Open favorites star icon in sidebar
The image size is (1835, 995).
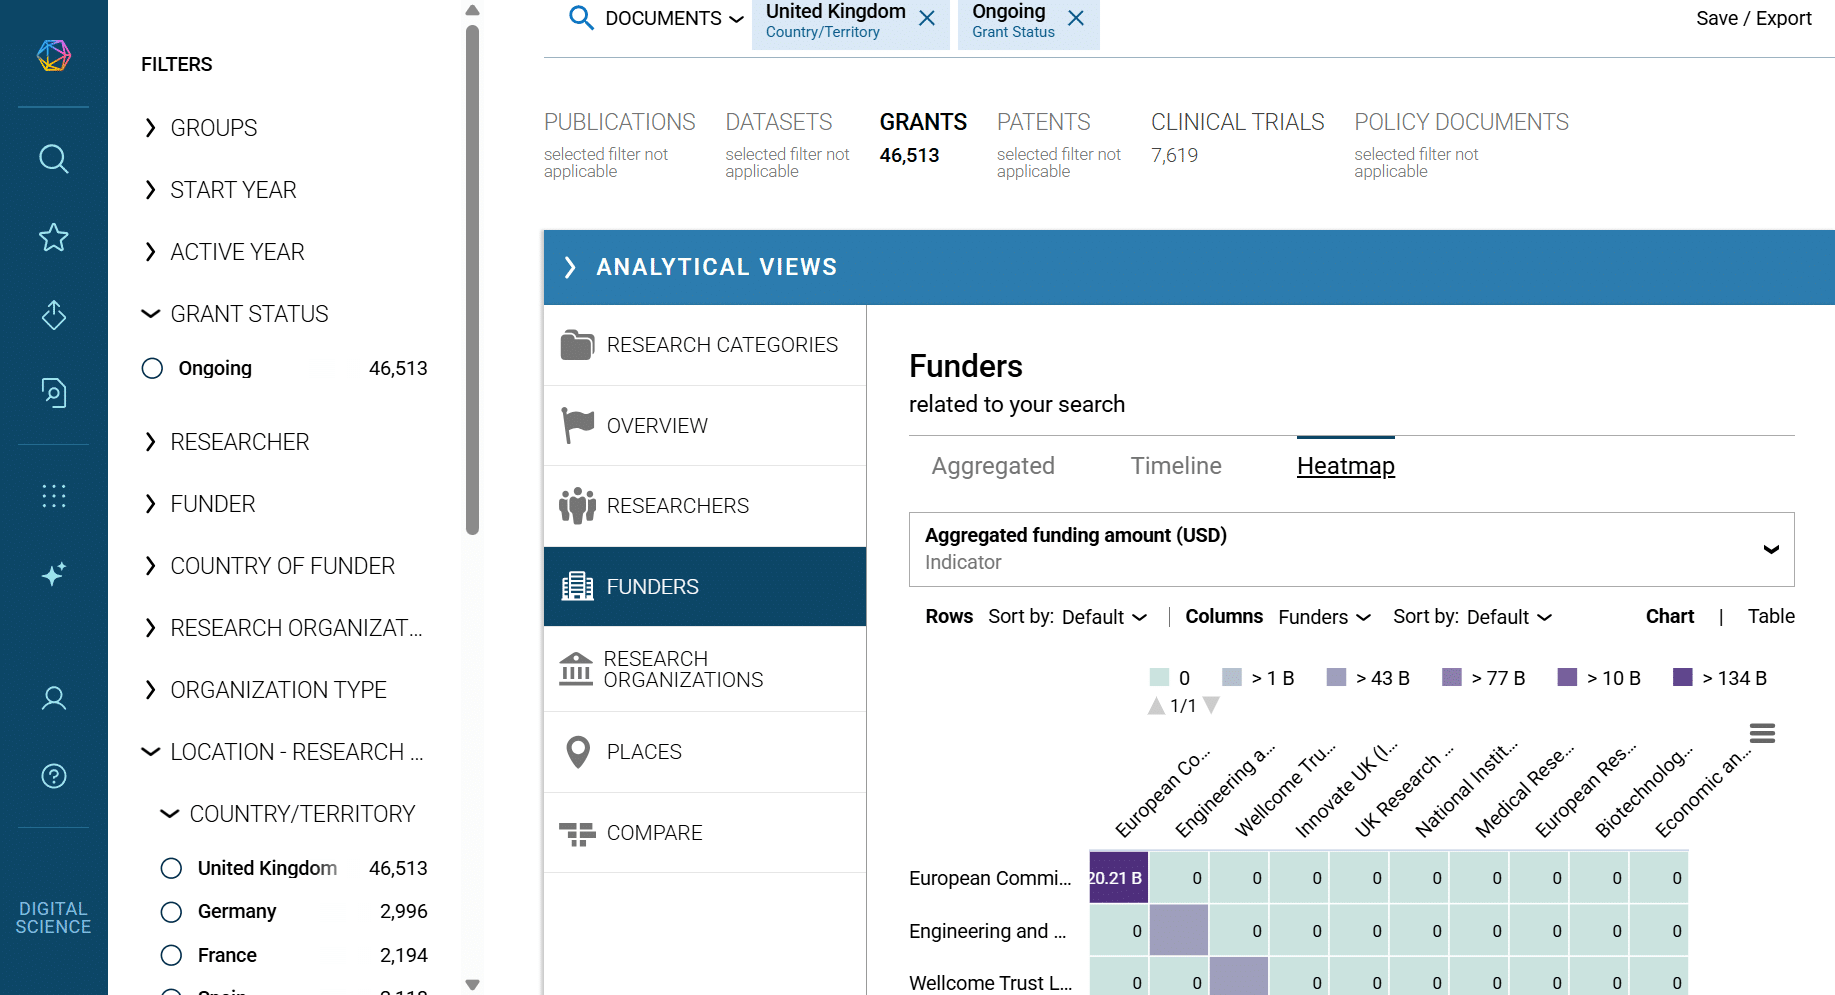(x=54, y=237)
